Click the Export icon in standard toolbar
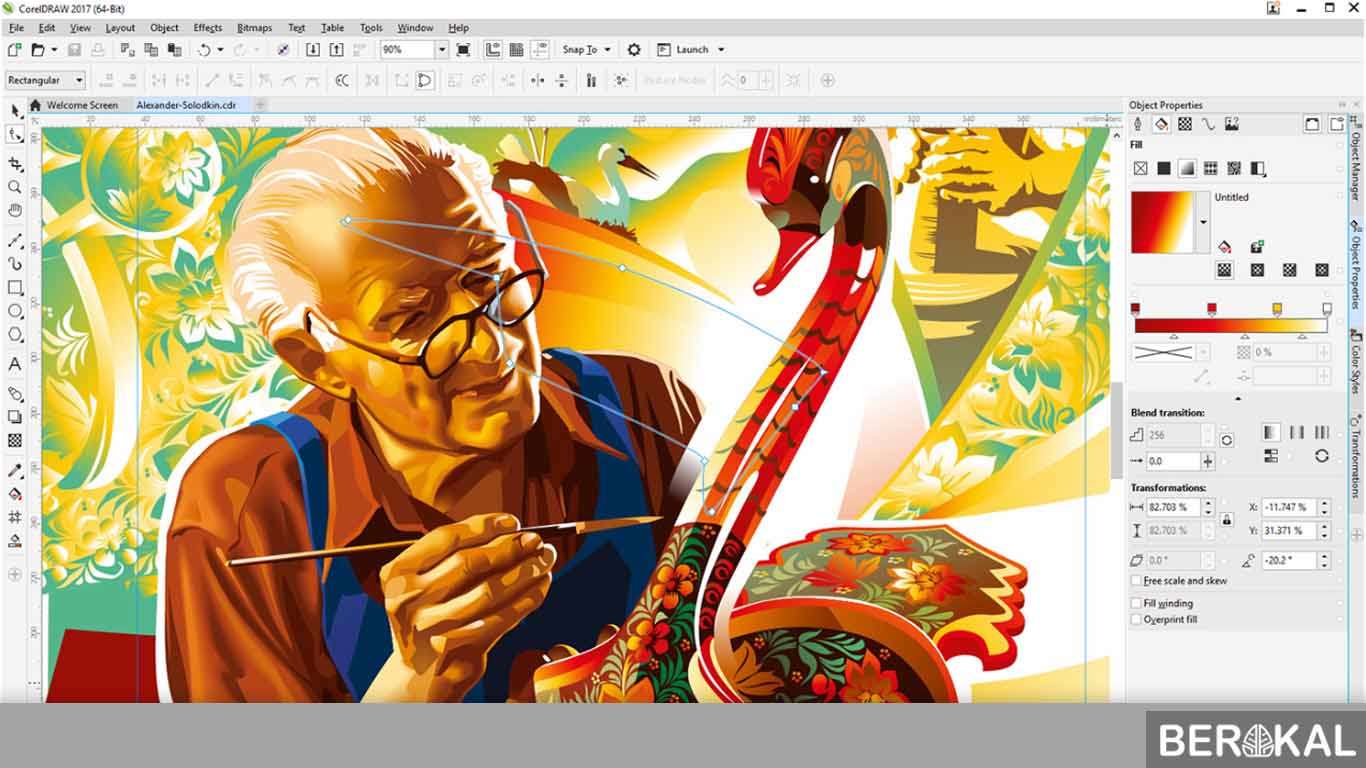 (336, 49)
